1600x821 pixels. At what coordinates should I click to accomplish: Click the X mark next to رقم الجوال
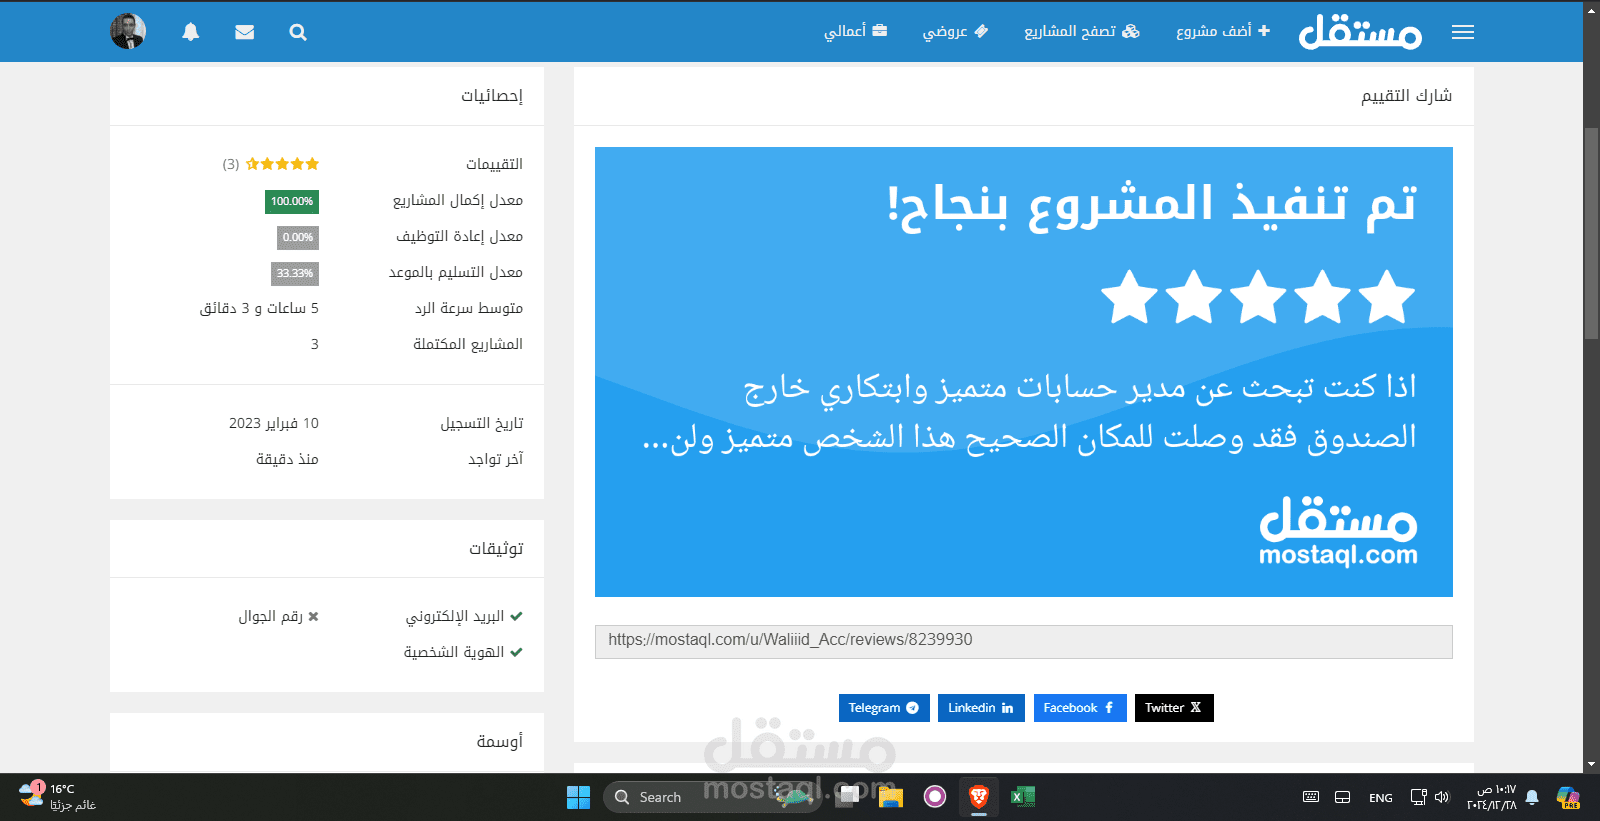pyautogui.click(x=313, y=616)
